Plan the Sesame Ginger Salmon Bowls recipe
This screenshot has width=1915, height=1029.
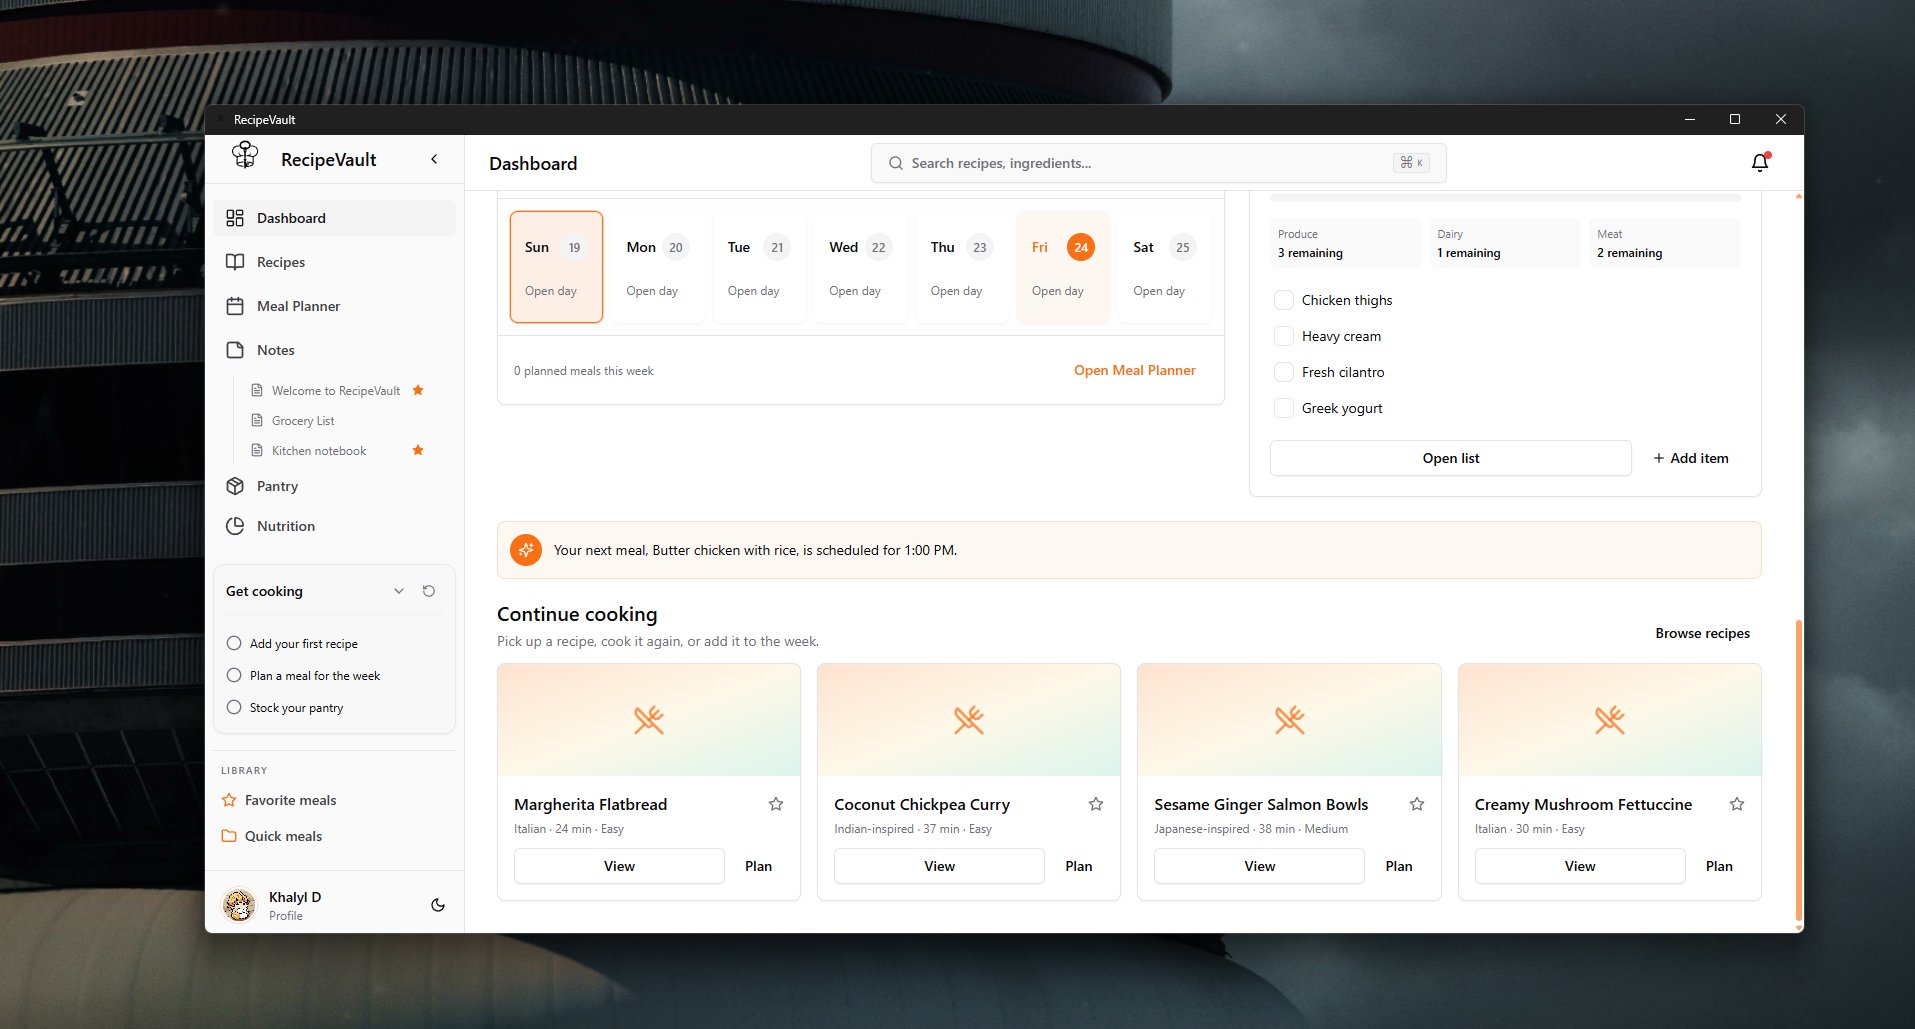click(1399, 866)
